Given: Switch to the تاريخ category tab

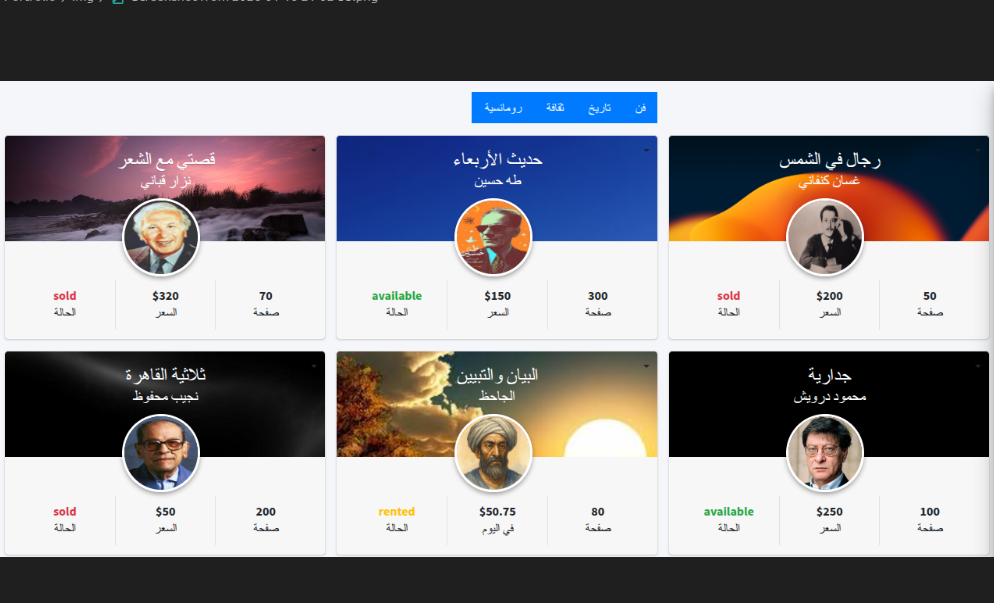Looking at the screenshot, I should [600, 107].
